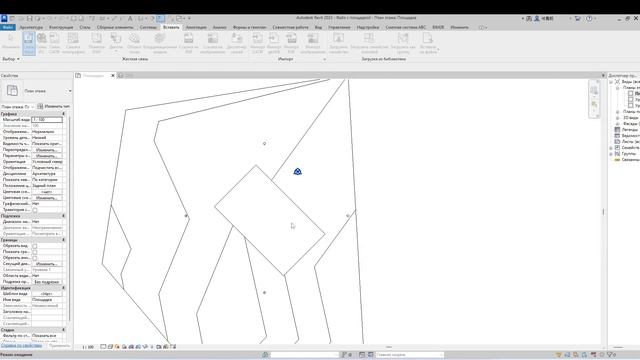This screenshot has height=360, width=640.
Task: Open the File tab
Action: click(8, 27)
